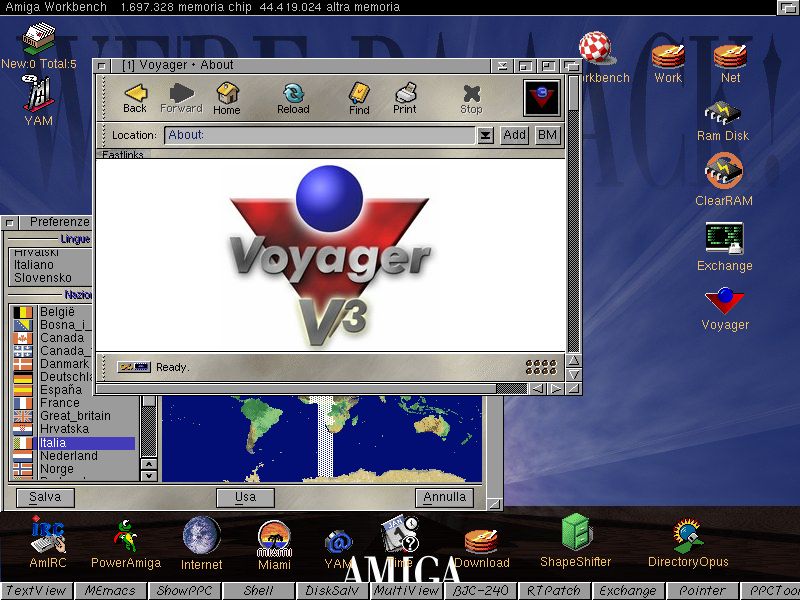Reload the current Voyager page
This screenshot has height=600, width=800.
(x=293, y=98)
